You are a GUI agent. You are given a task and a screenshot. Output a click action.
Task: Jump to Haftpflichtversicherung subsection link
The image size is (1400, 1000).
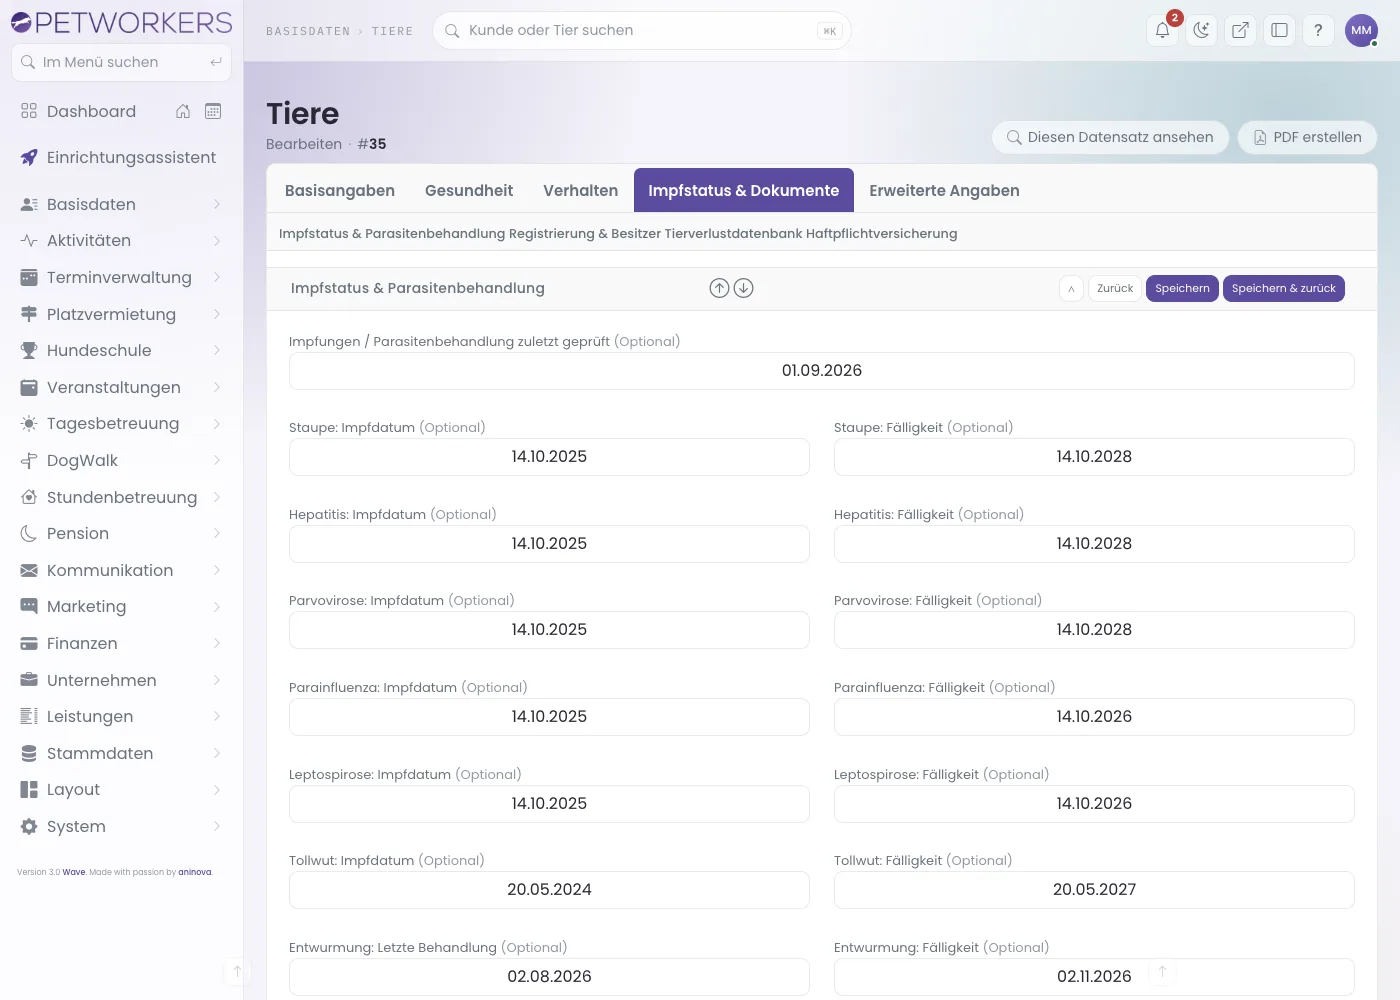[x=881, y=233]
